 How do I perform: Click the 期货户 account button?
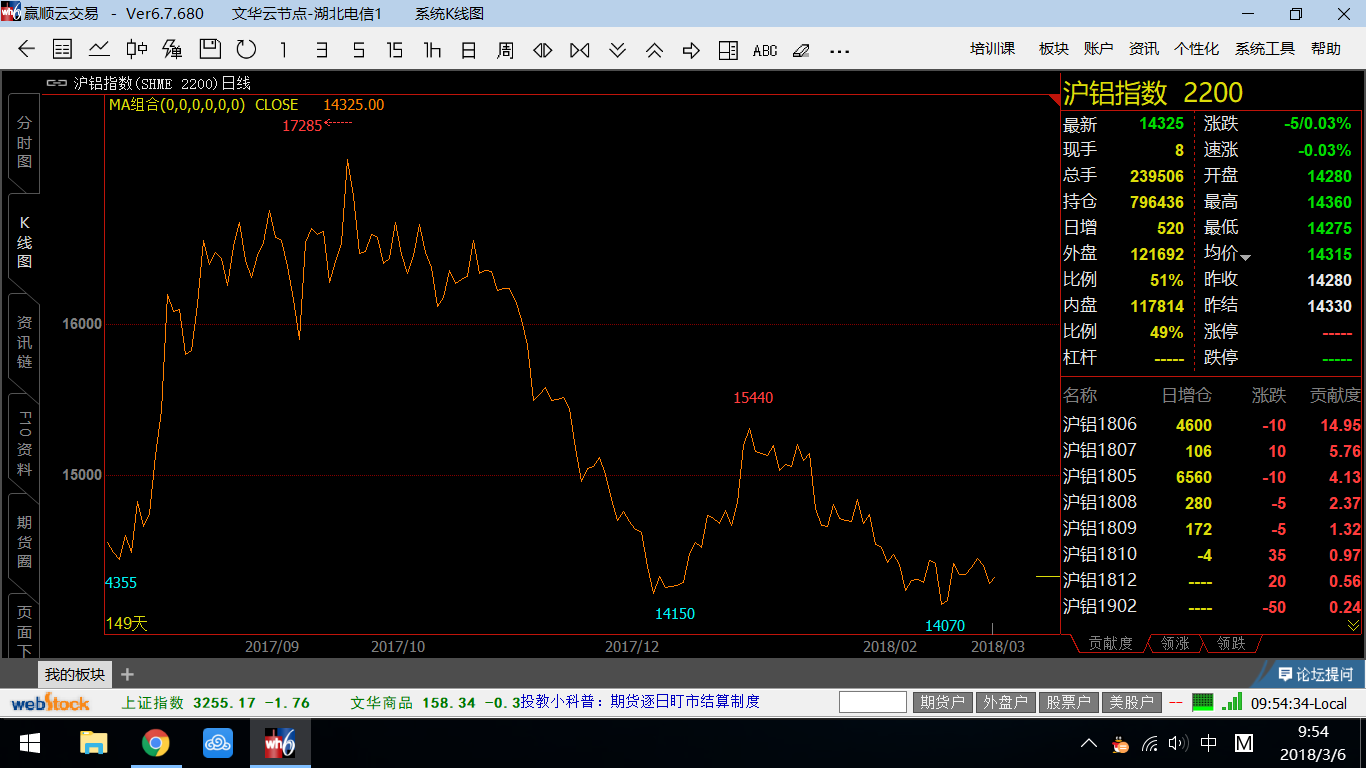point(942,702)
